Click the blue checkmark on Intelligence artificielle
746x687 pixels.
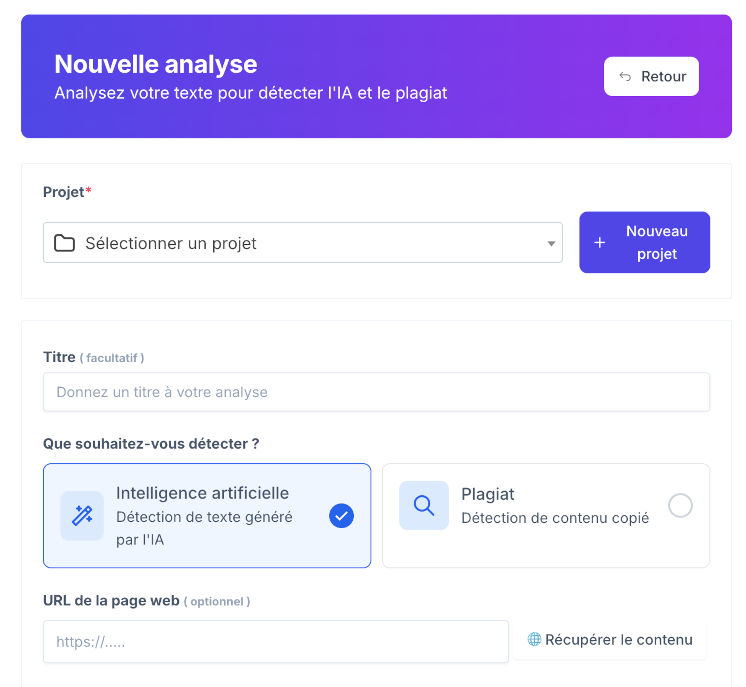coord(341,516)
